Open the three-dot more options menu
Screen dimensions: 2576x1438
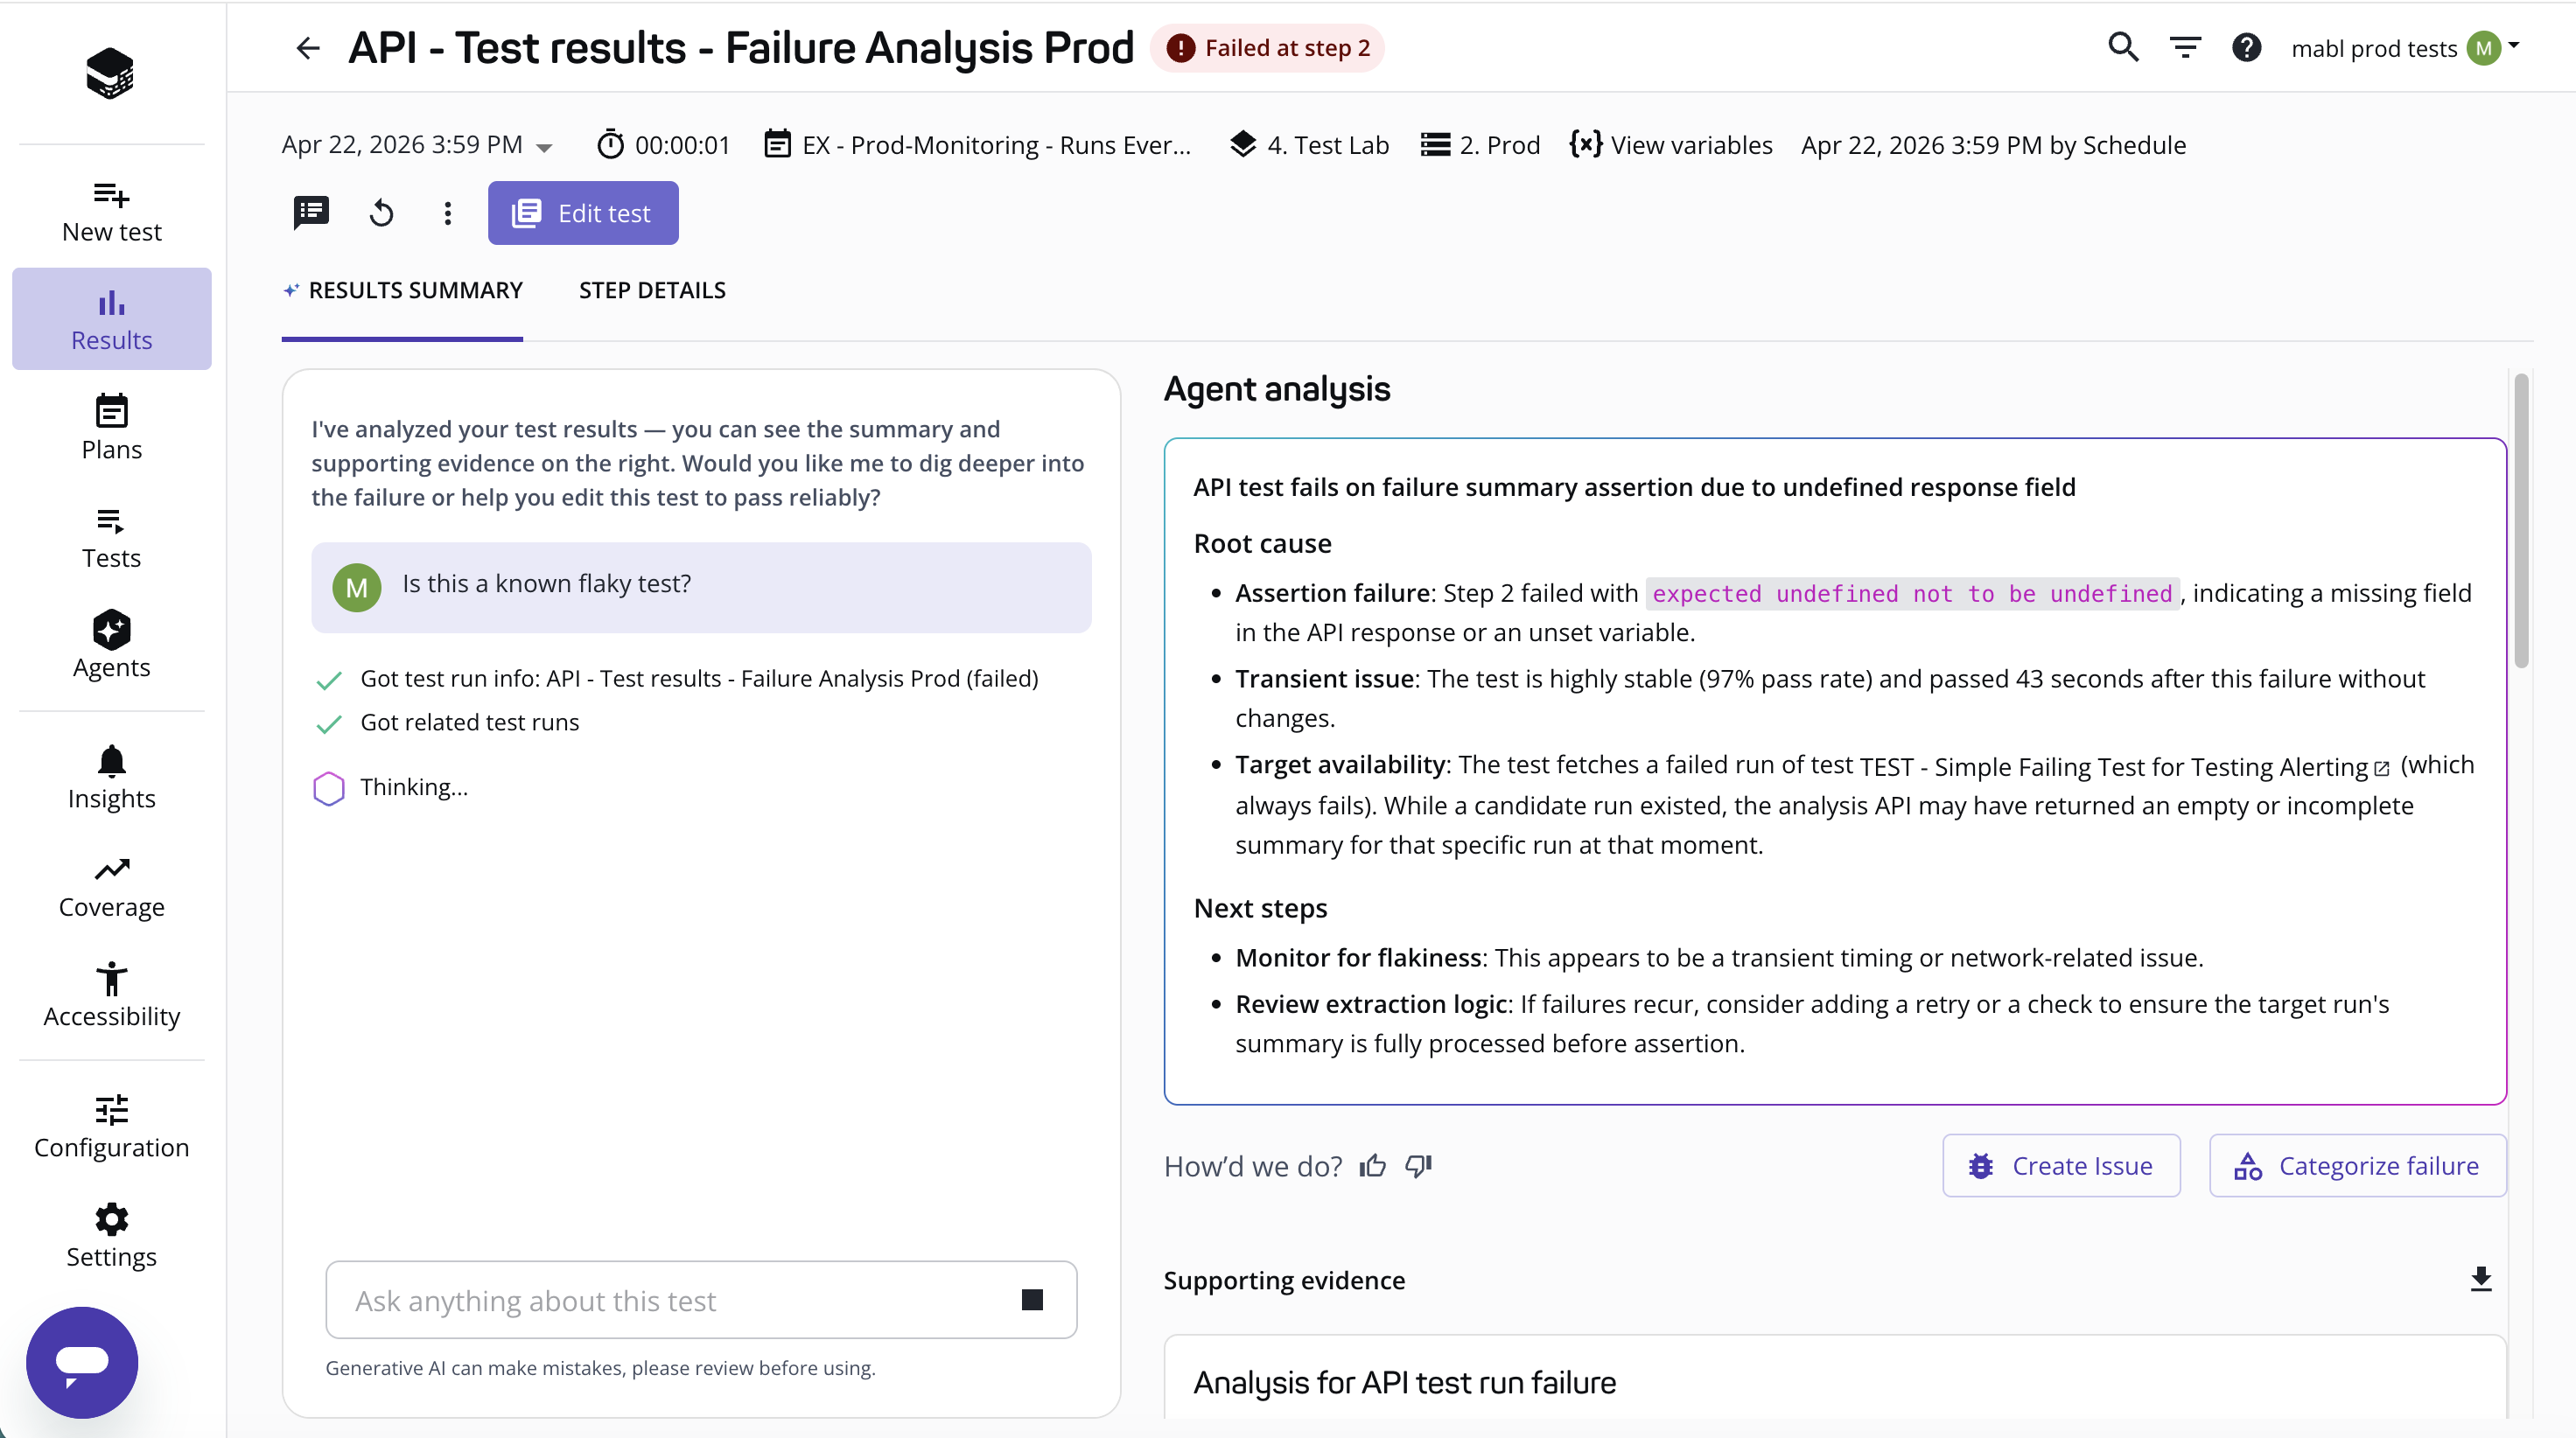pos(447,213)
